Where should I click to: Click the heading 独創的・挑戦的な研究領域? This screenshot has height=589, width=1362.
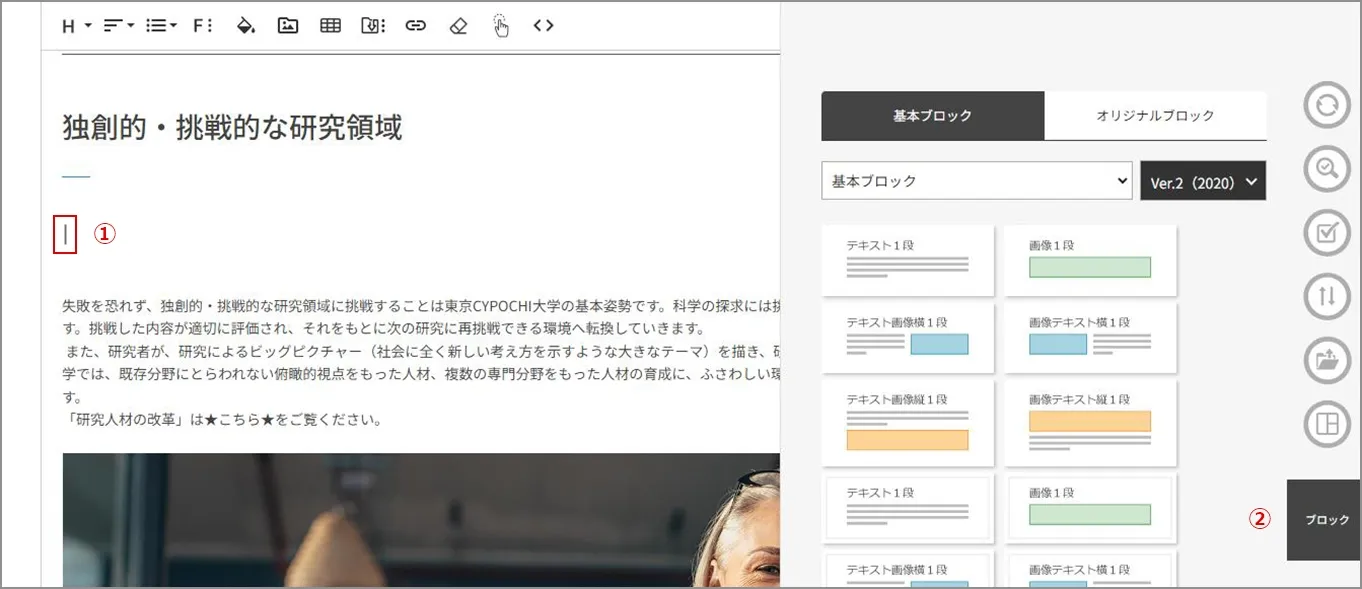tap(232, 127)
